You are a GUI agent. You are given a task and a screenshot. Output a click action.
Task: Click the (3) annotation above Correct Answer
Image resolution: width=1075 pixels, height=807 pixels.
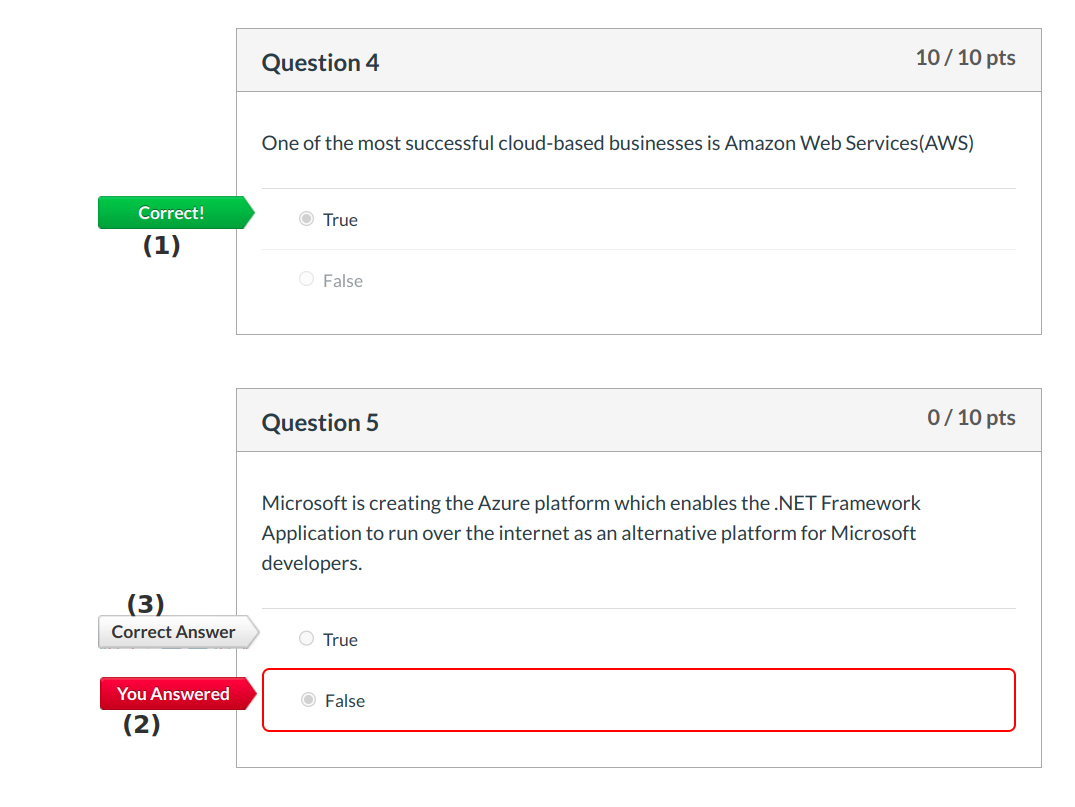pyautogui.click(x=145, y=604)
